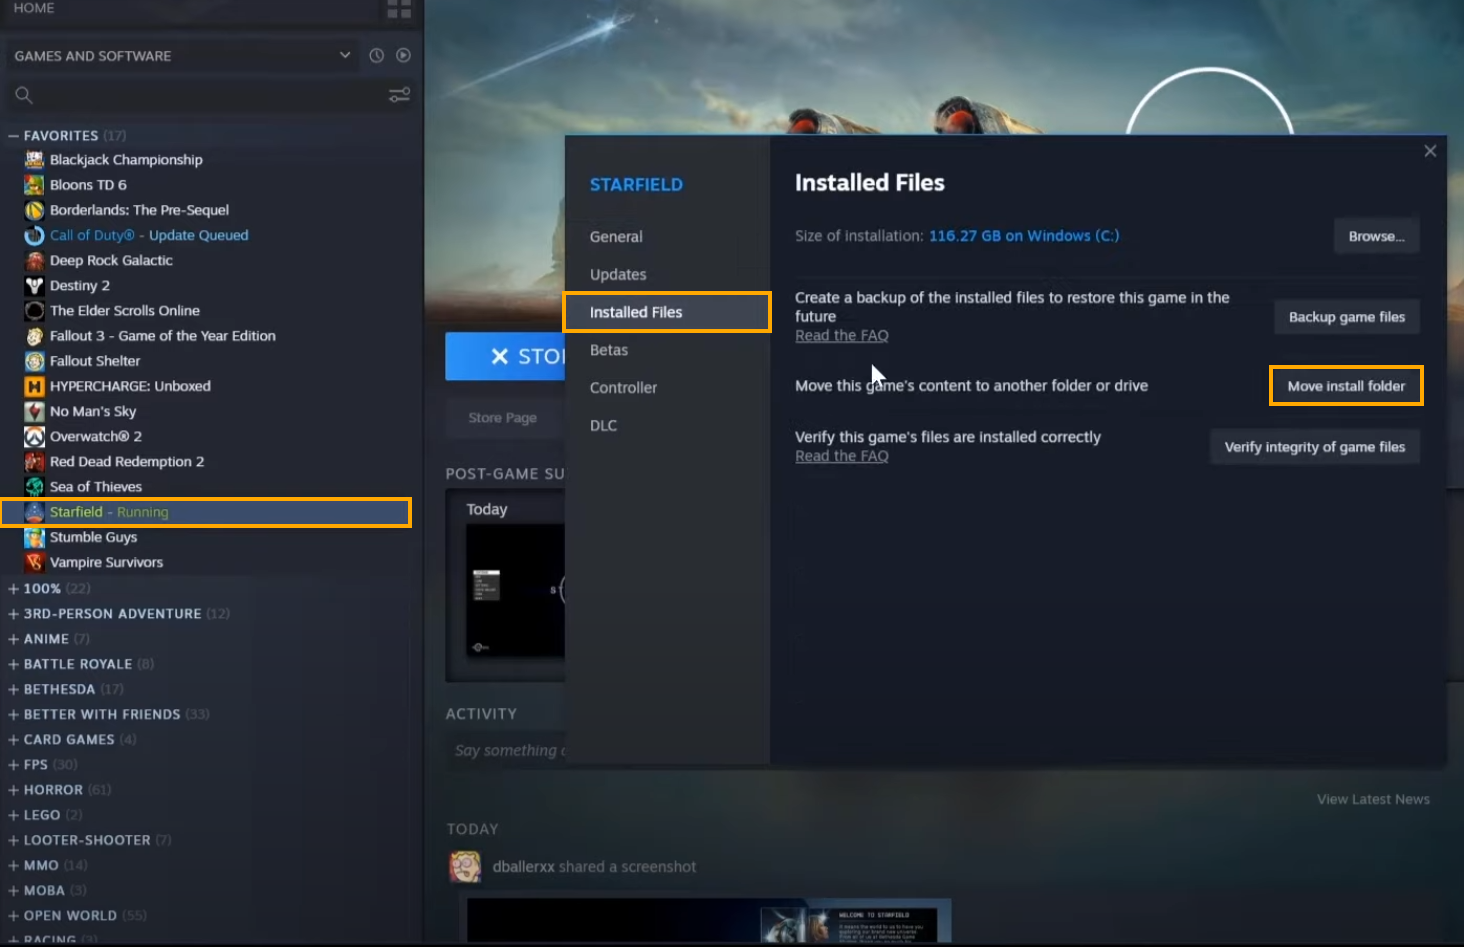Image resolution: width=1464 pixels, height=947 pixels.
Task: Expand the LOOTER-SHOOTER collection
Action: pyautogui.click(x=13, y=841)
